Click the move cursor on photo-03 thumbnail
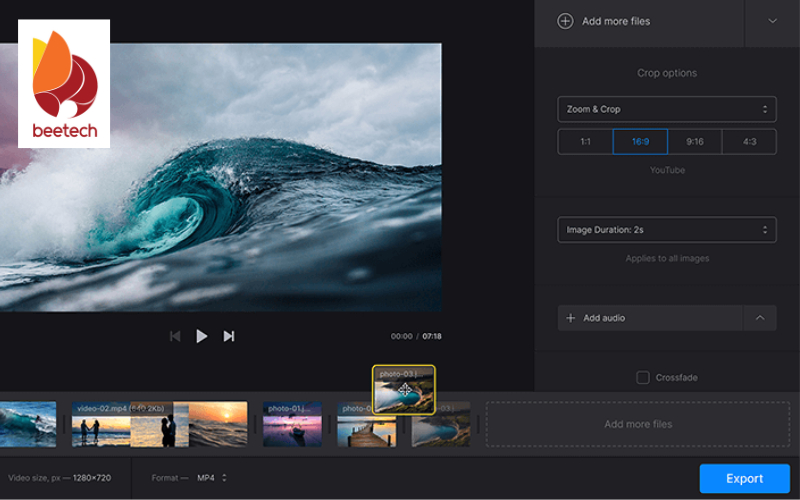The image size is (800, 500). coord(405,390)
